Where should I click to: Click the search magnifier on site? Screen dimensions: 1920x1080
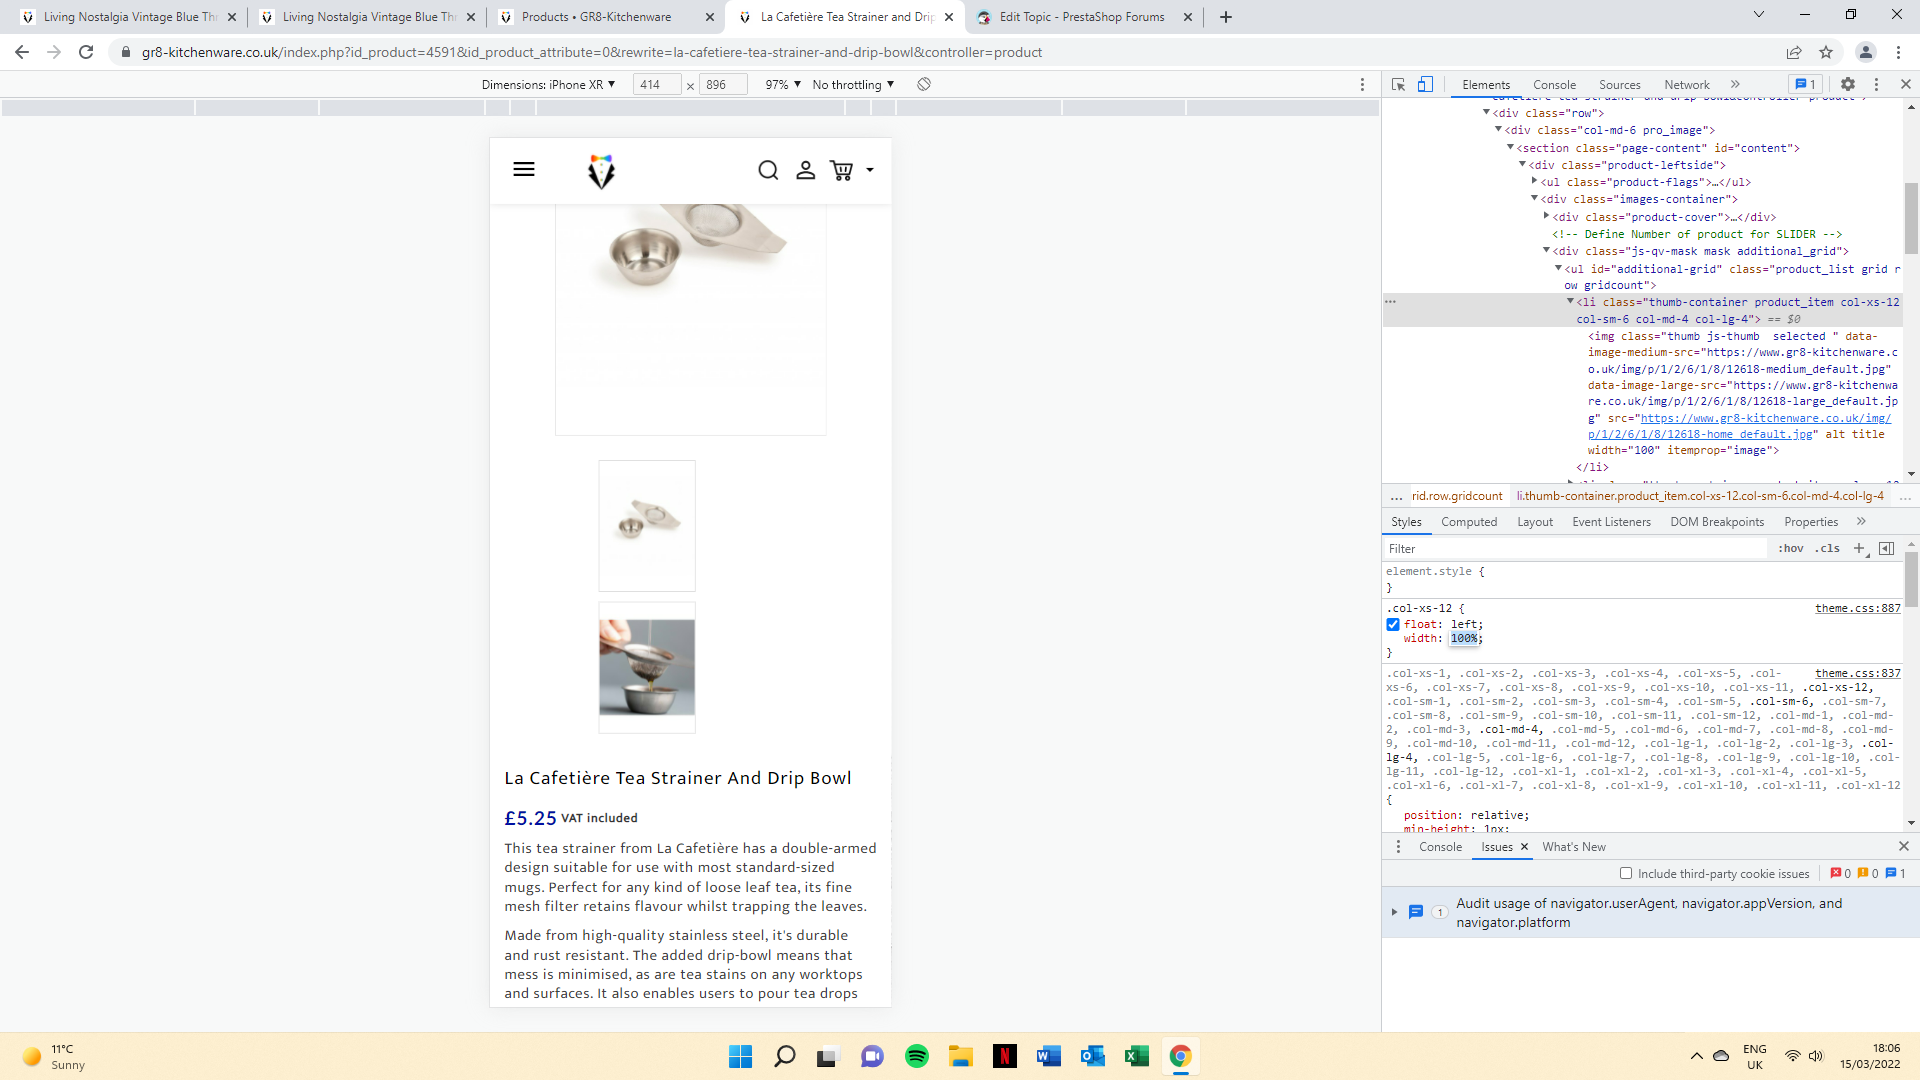tap(768, 171)
